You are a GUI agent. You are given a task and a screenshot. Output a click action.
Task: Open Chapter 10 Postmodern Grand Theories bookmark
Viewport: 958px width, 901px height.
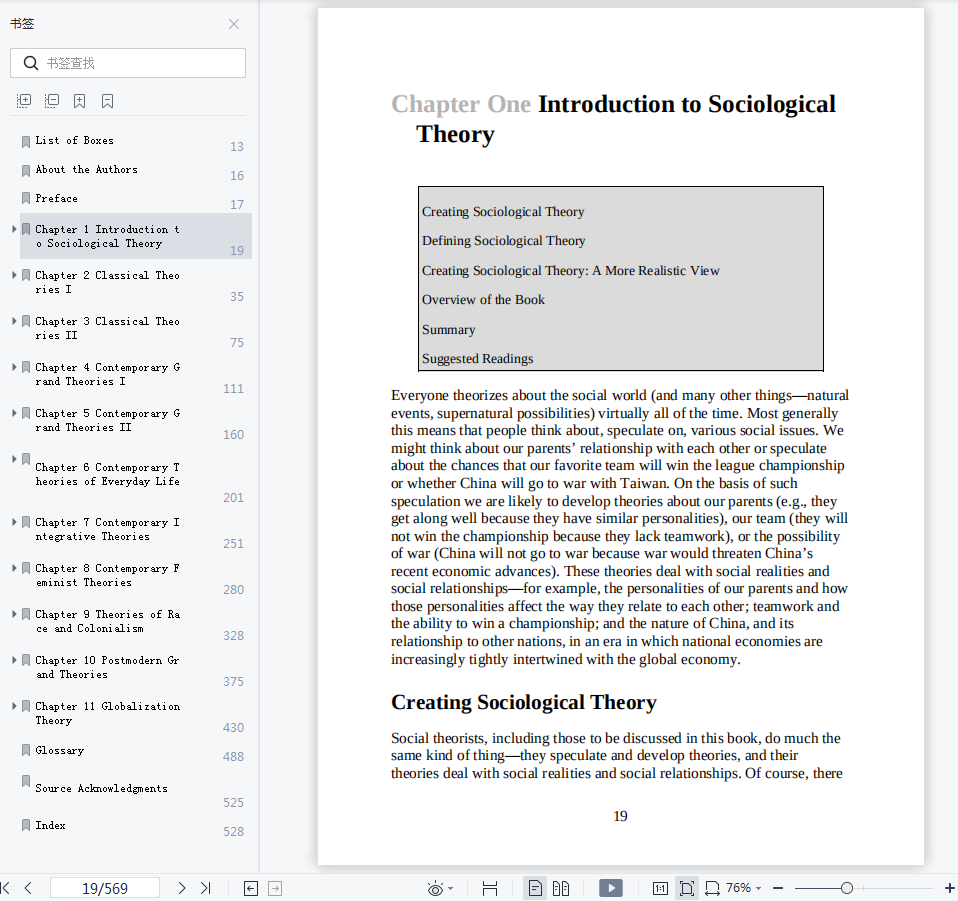point(108,667)
